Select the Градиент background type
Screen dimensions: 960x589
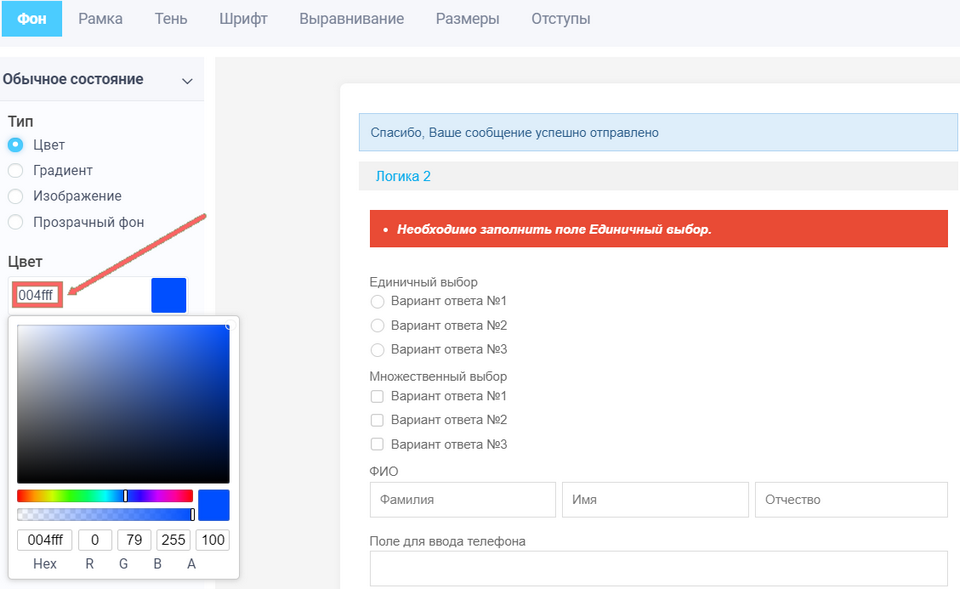16,171
